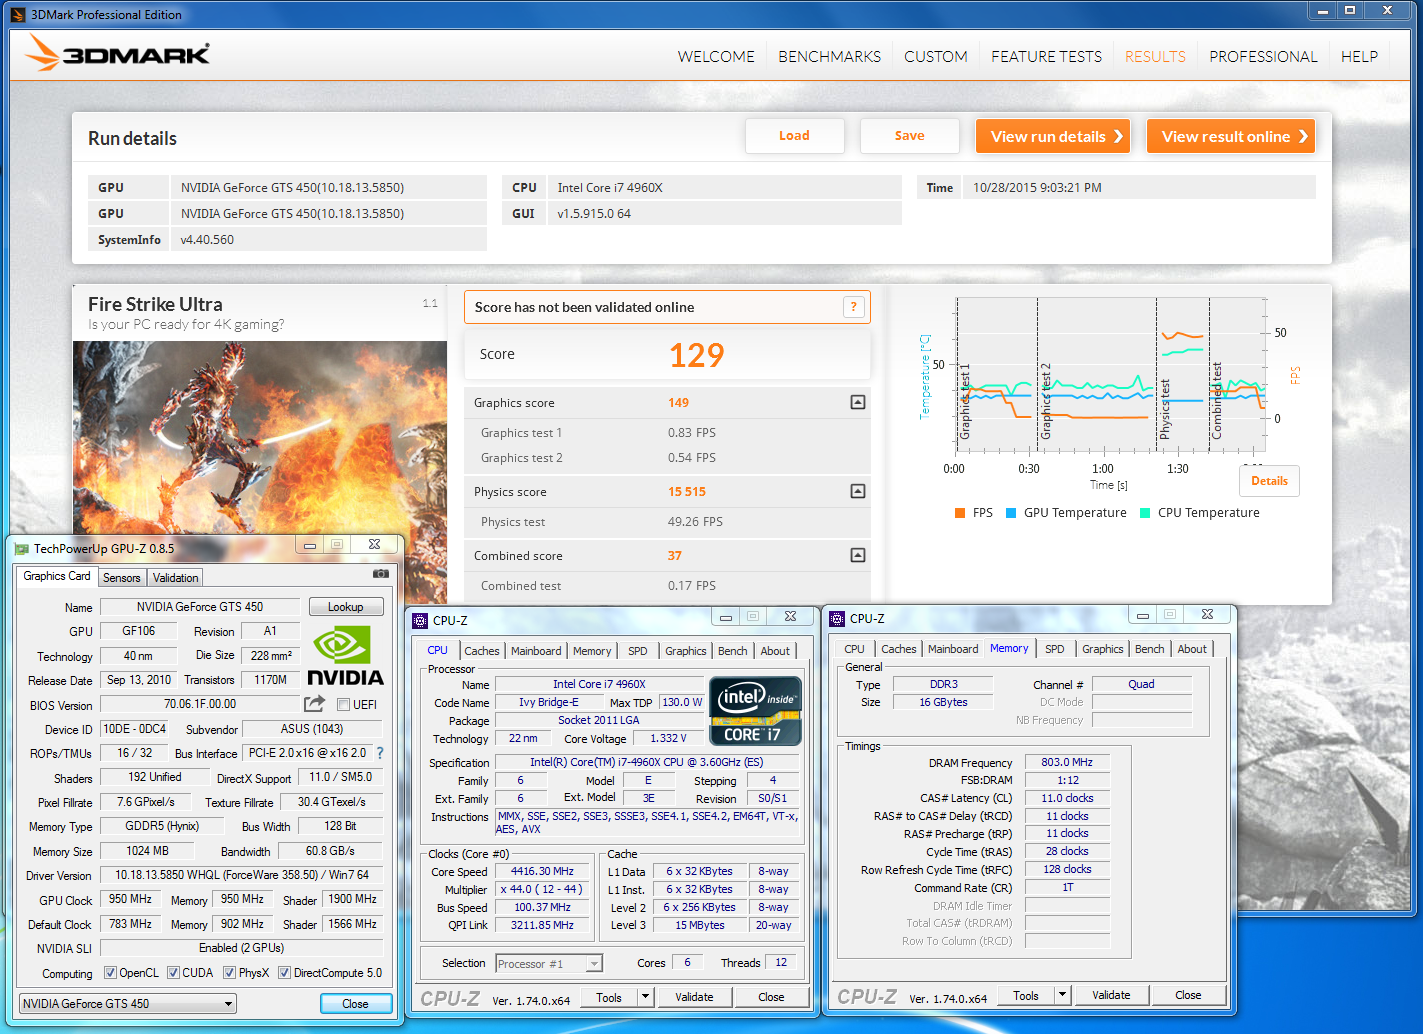Click the green CPU Temperature legend swatch
Viewport: 1423px width, 1034px height.
point(1145,513)
